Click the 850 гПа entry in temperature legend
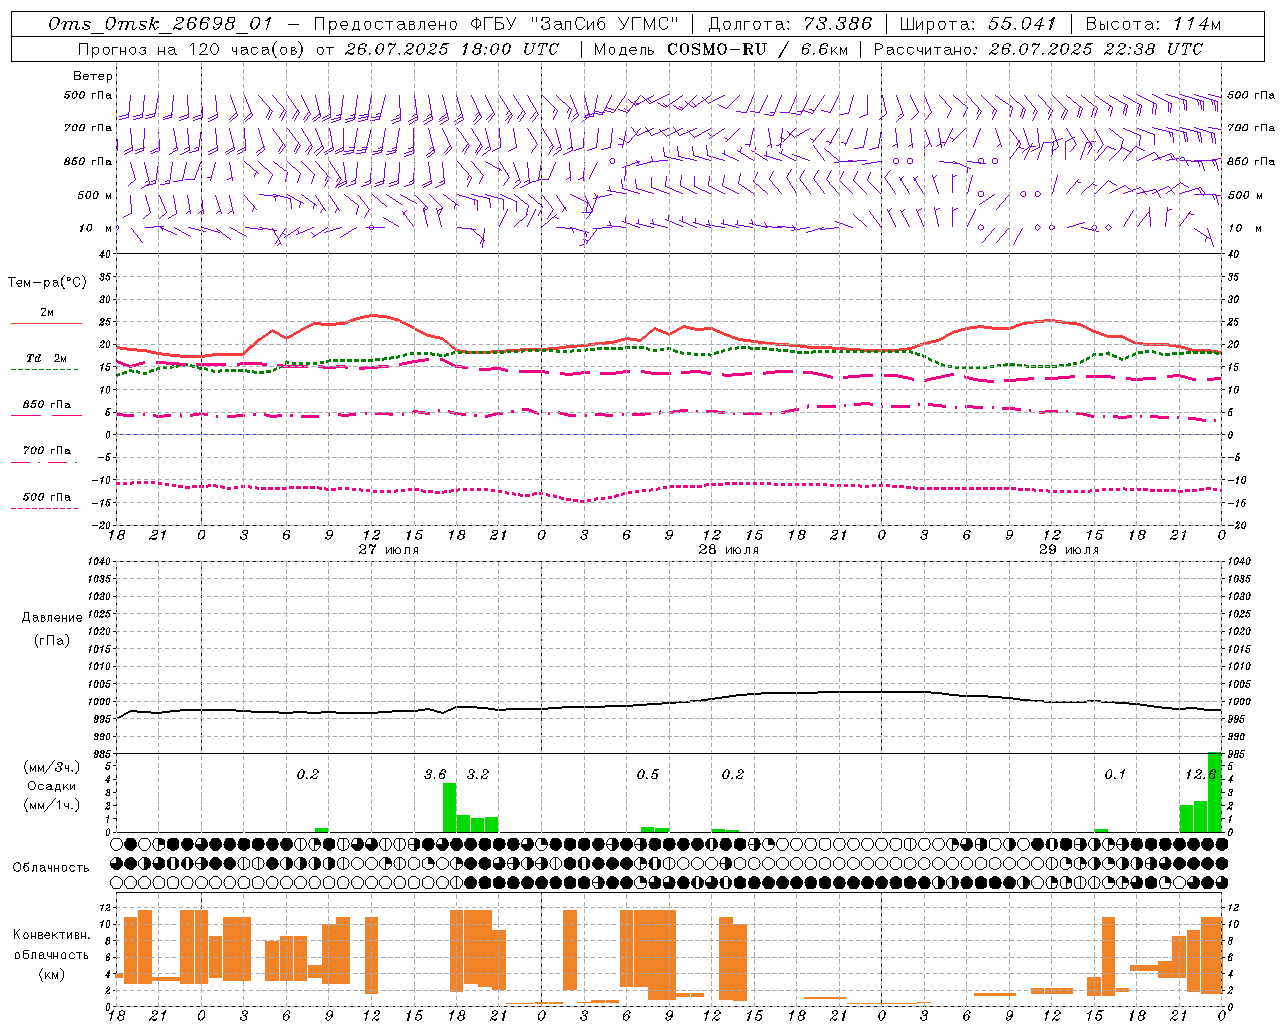This screenshot has width=1280, height=1024. [x=47, y=404]
